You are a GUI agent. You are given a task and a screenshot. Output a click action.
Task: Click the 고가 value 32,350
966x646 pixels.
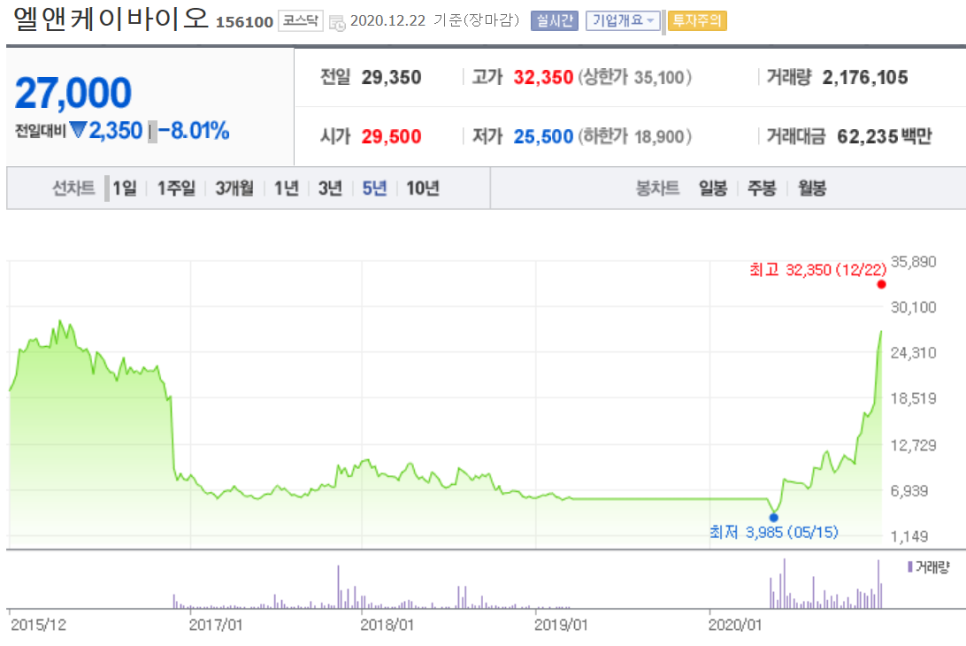[543, 78]
